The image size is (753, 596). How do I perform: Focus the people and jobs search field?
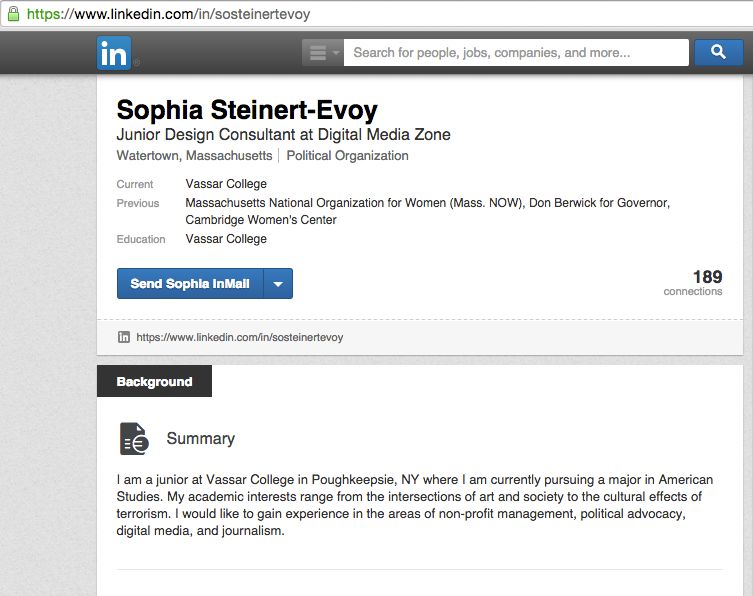[x=516, y=53]
